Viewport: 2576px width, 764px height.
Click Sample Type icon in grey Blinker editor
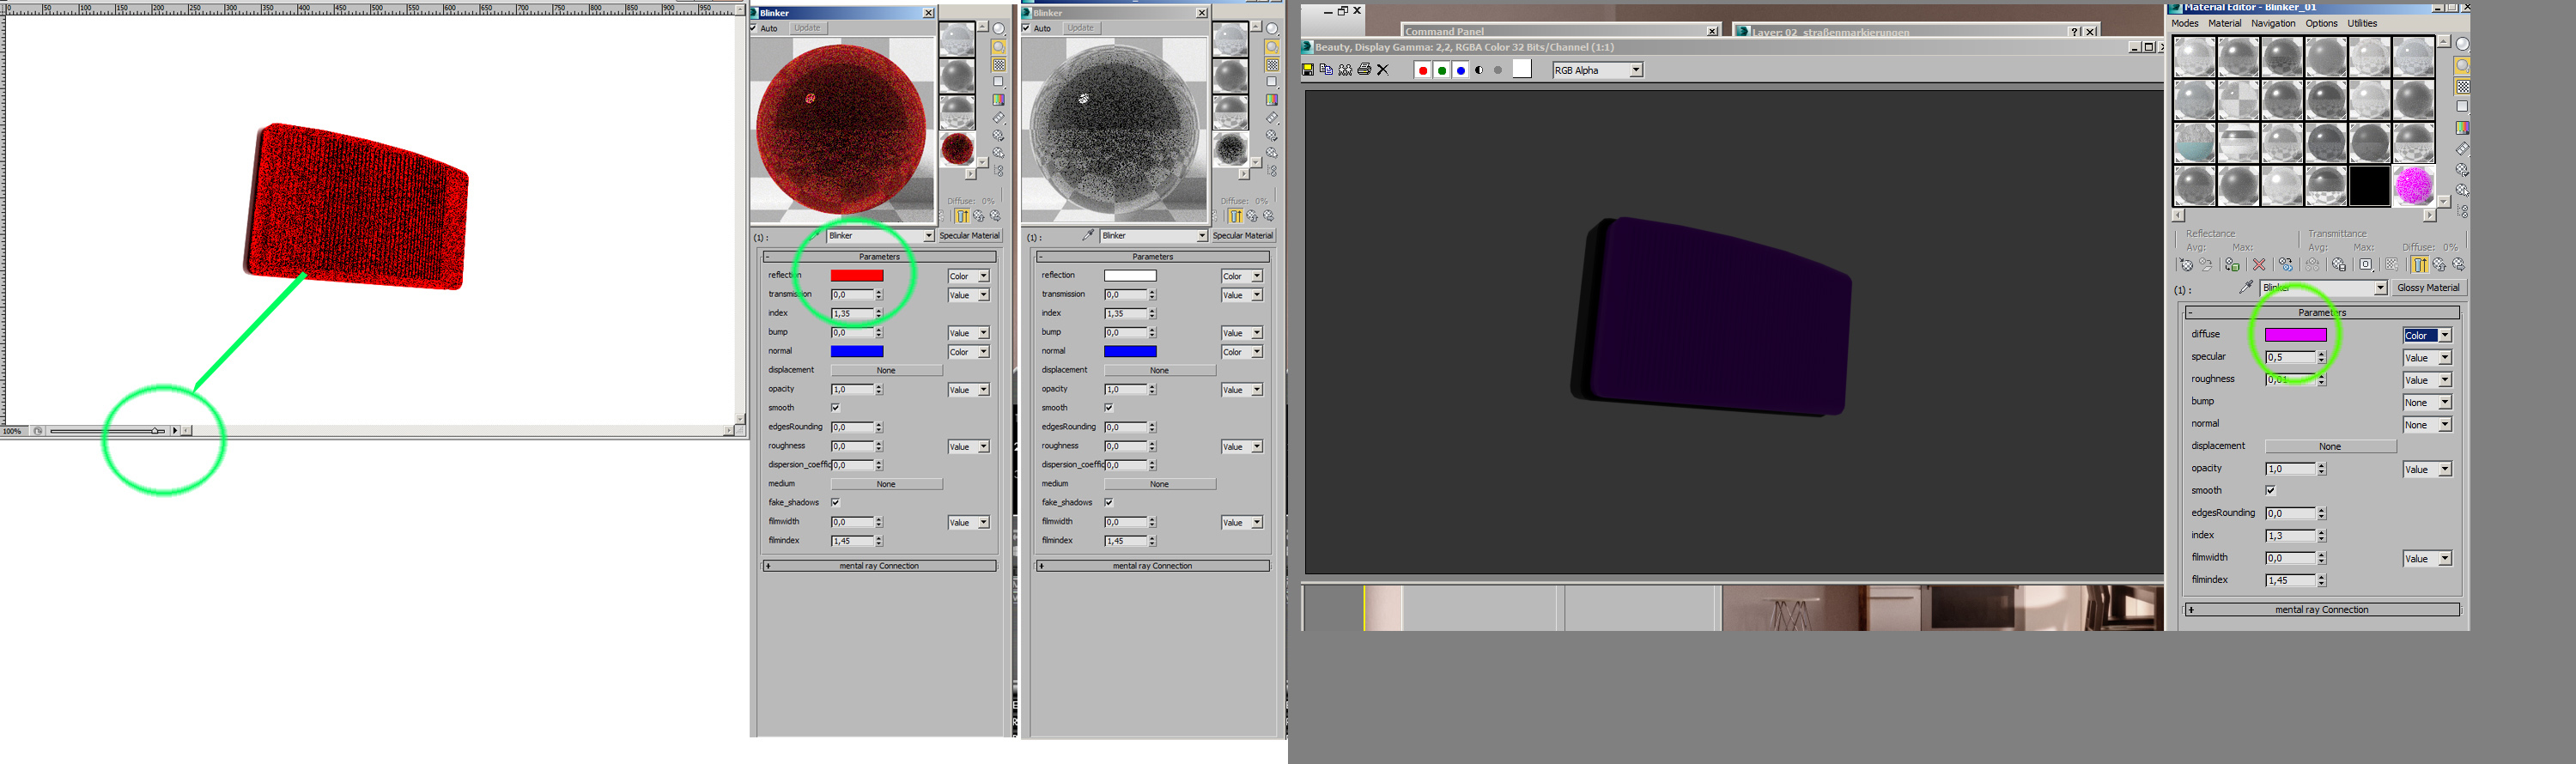point(1272,29)
